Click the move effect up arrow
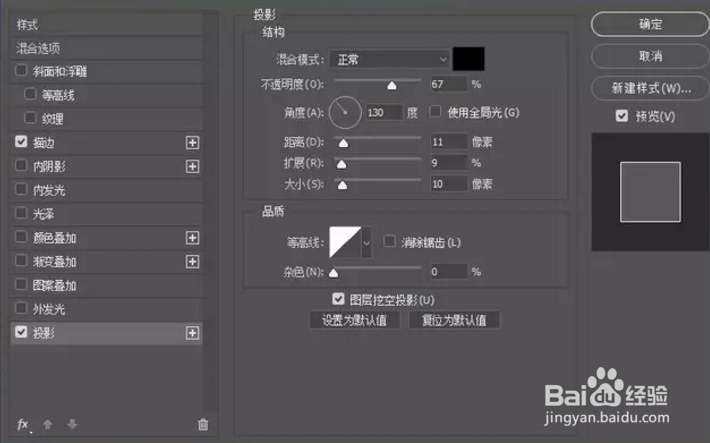 48,424
